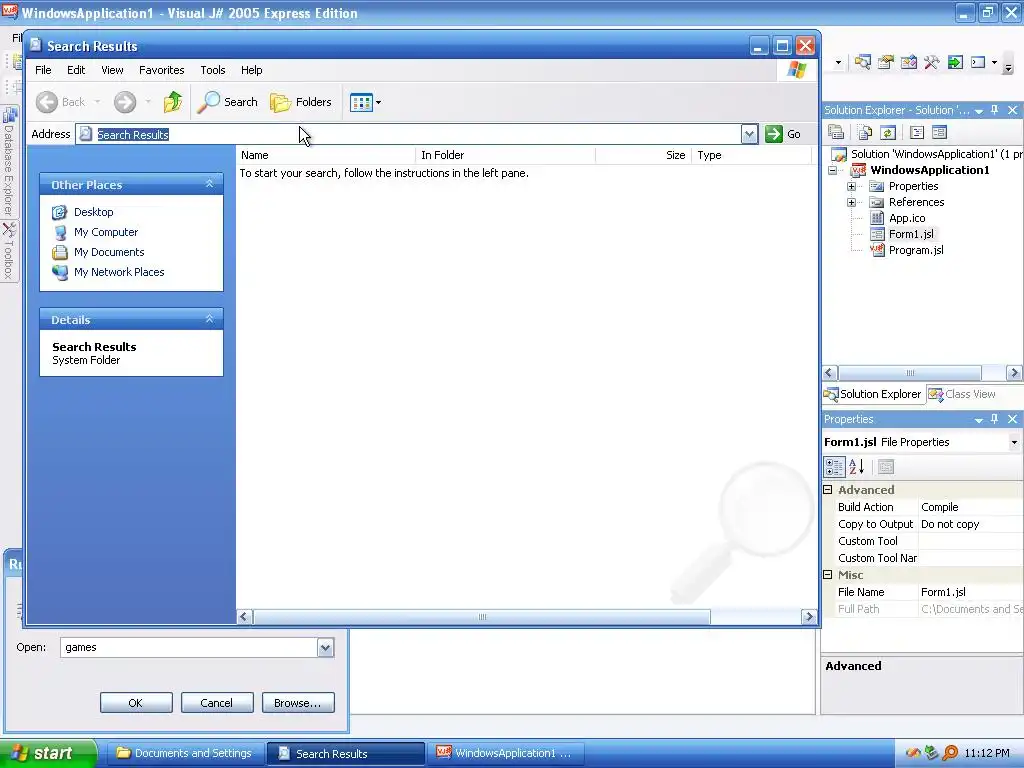Select Form1.jsl in Solution Explorer tree
1024x768 pixels.
pos(911,234)
